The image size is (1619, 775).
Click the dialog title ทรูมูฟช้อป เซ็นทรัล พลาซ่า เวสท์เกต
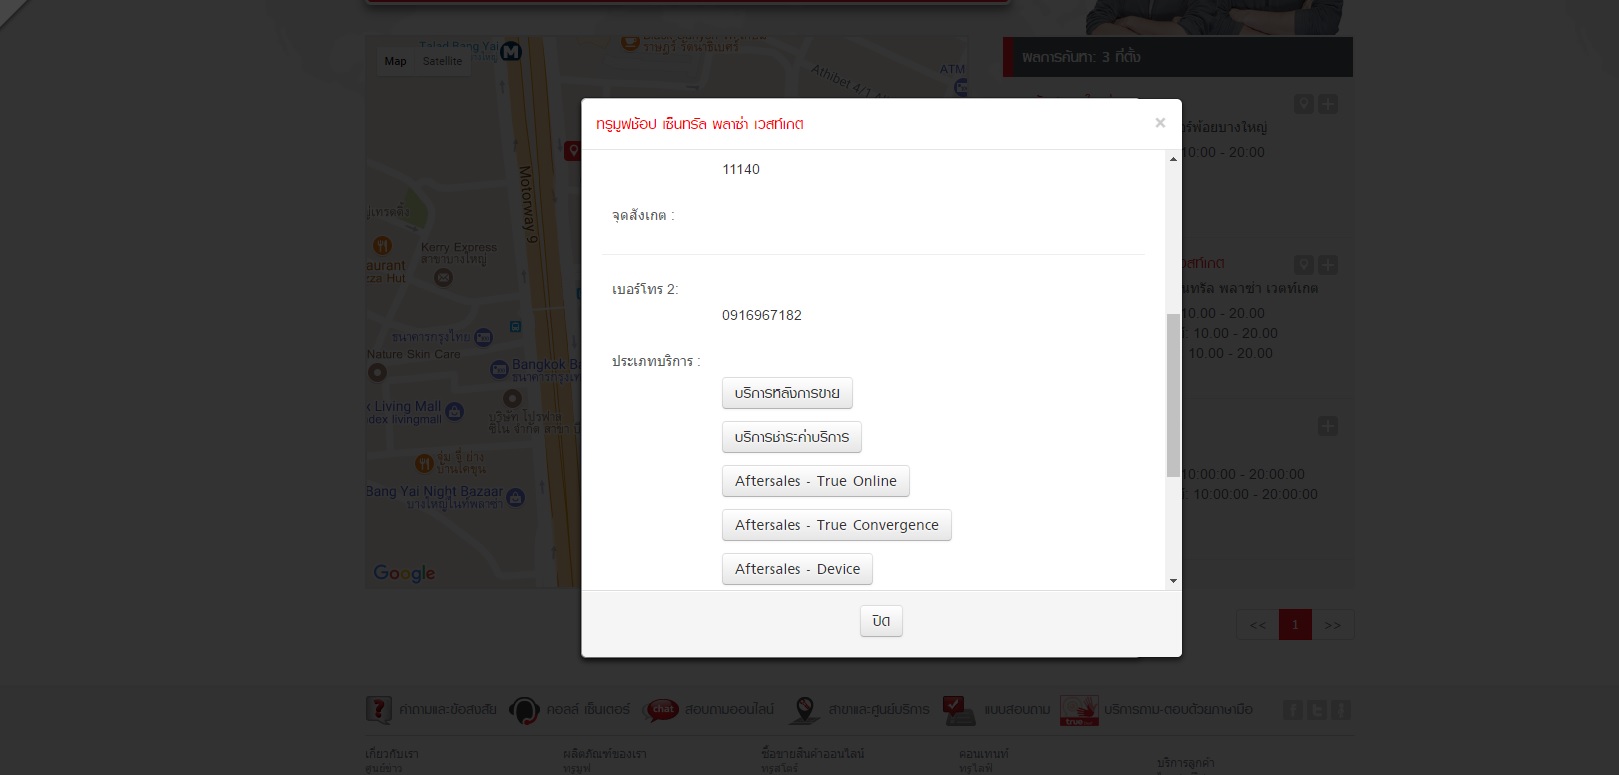[x=700, y=124]
